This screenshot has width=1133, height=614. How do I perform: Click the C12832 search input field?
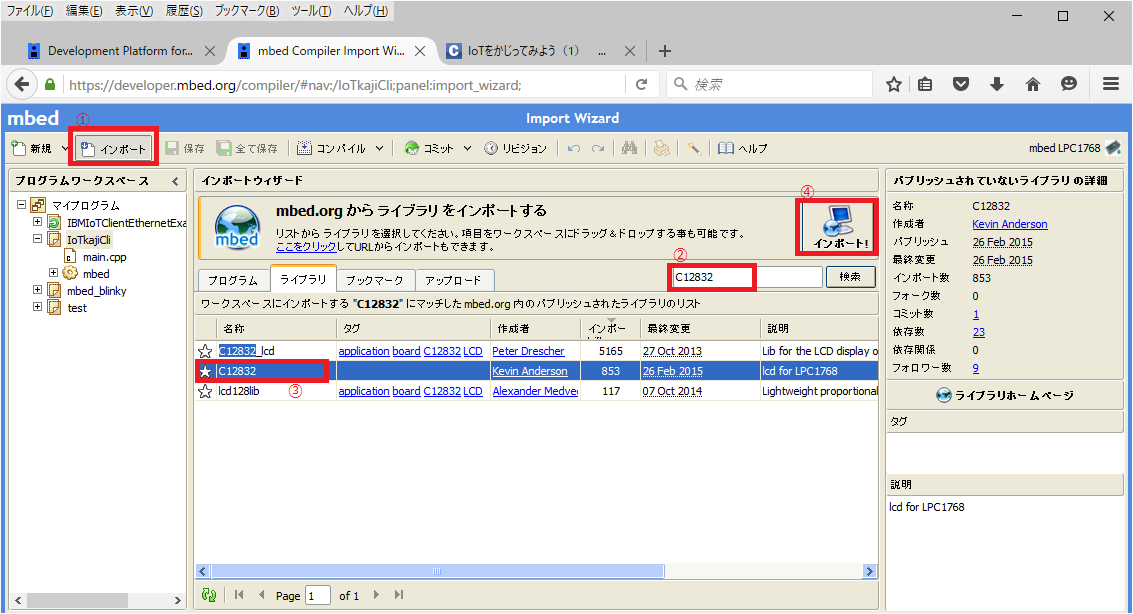[746, 277]
